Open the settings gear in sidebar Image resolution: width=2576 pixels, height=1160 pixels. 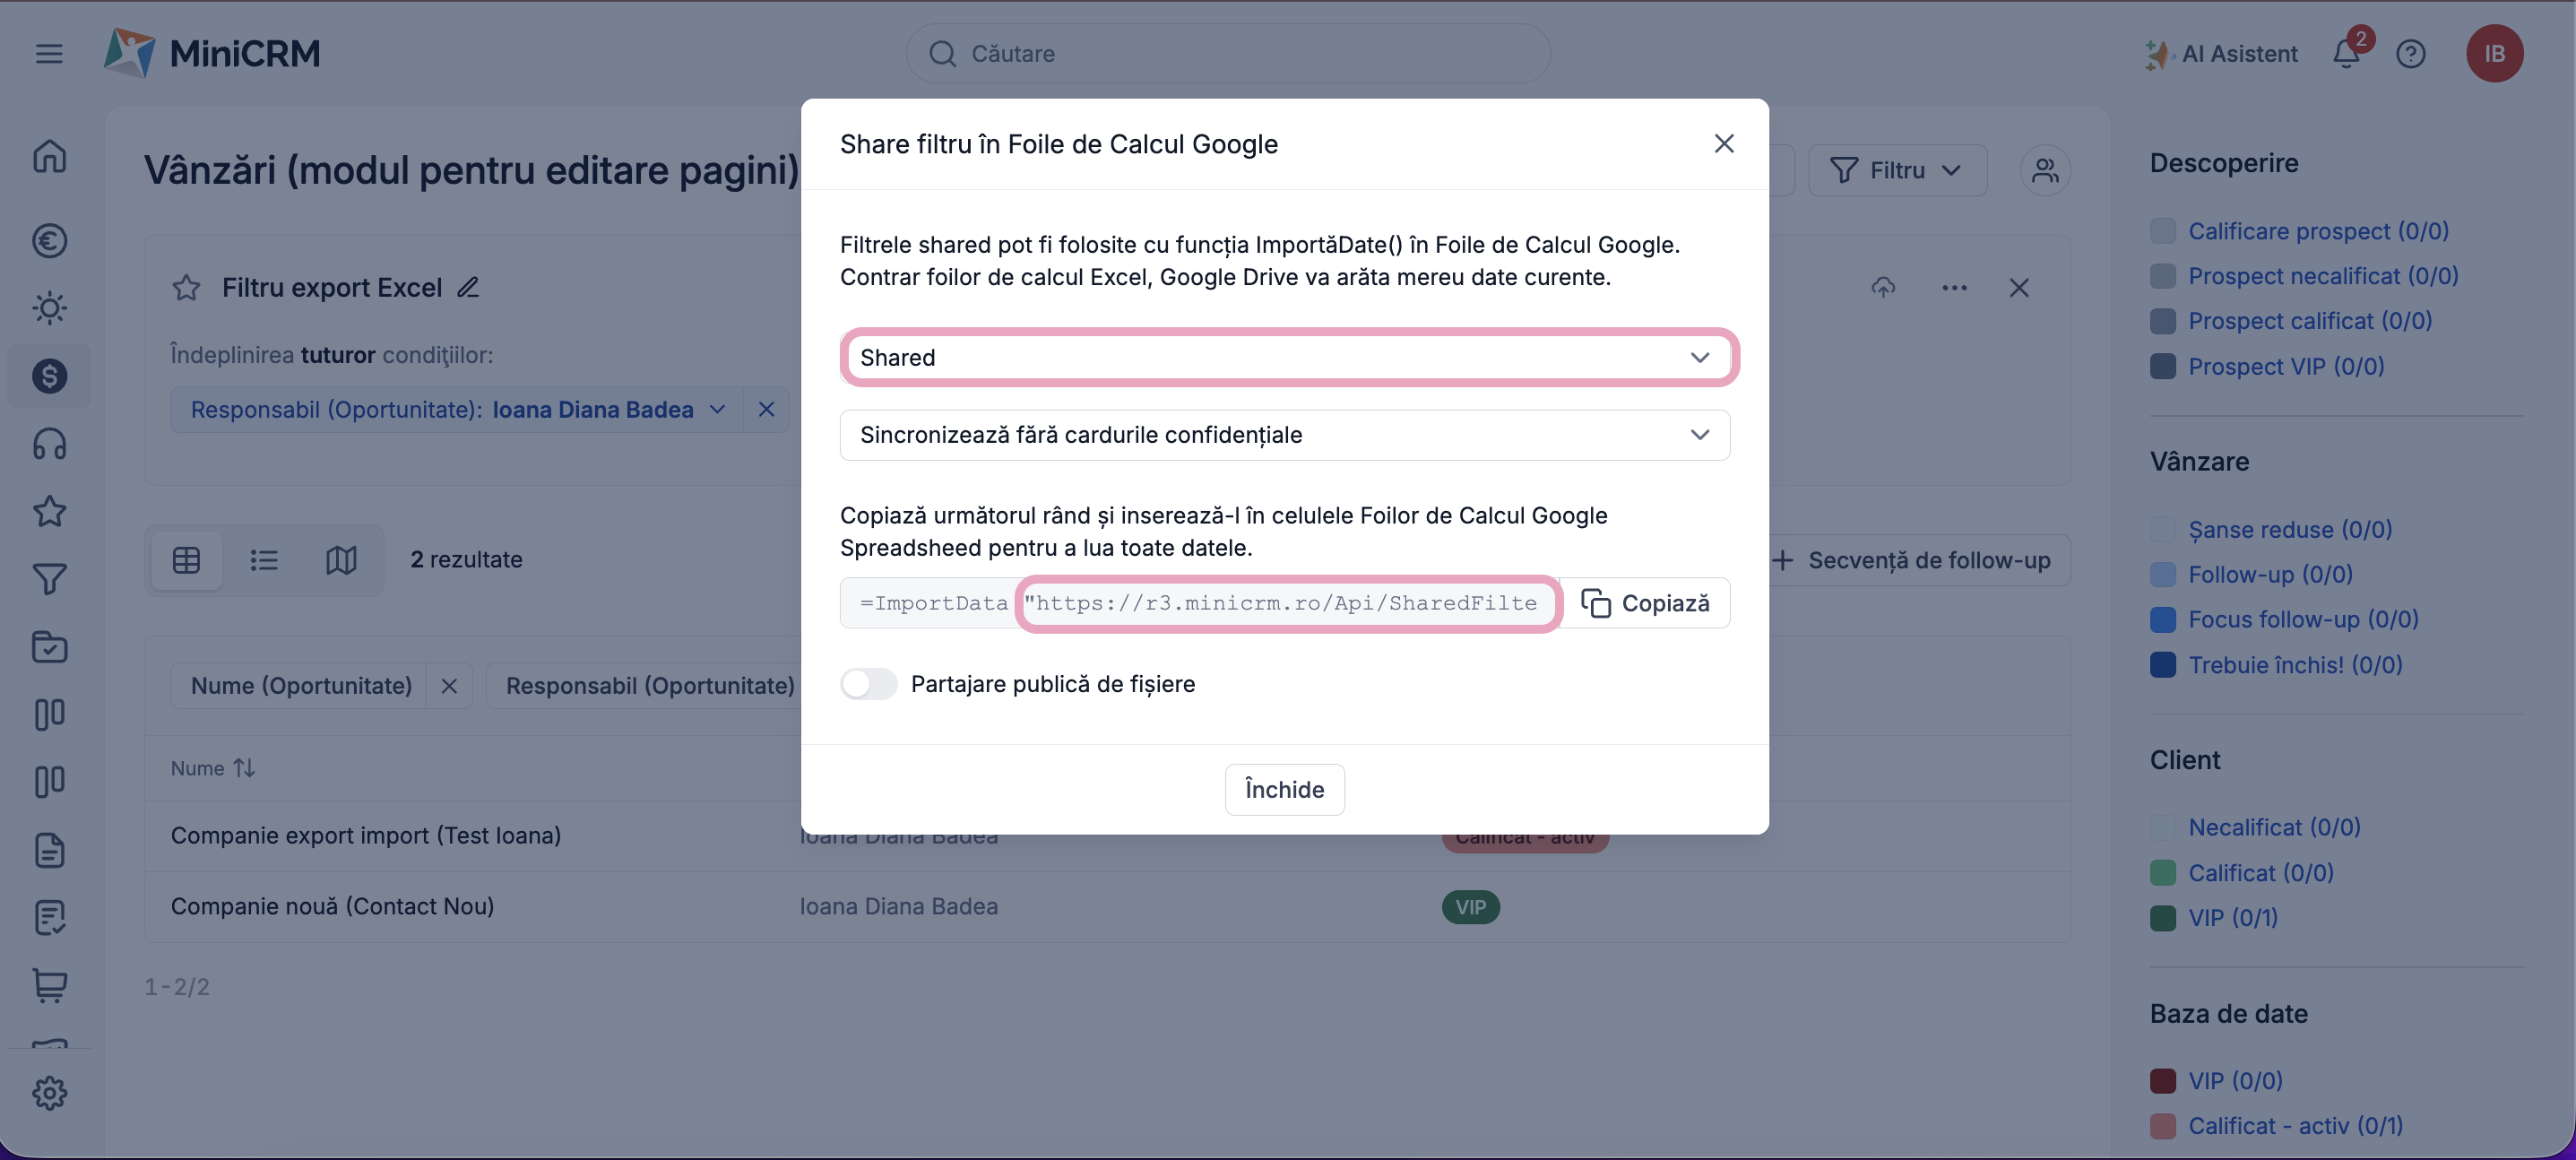(49, 1092)
